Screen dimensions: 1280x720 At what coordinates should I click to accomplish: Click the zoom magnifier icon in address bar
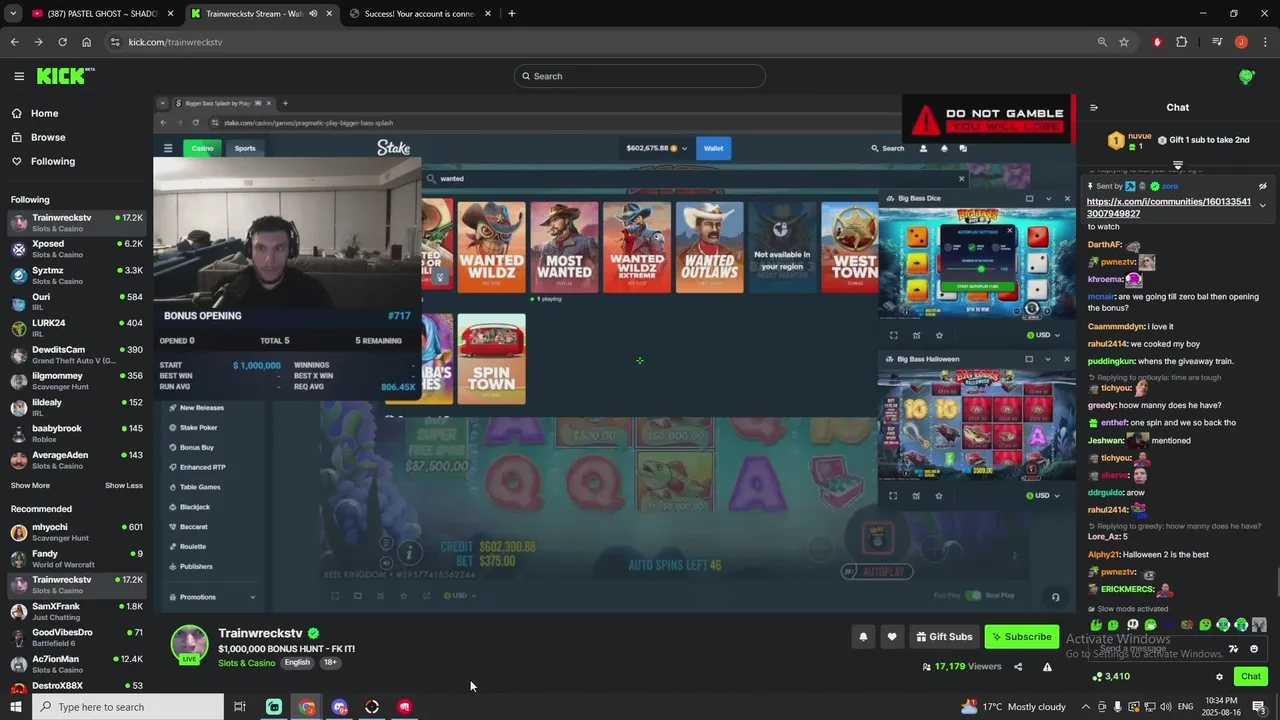click(x=1102, y=42)
